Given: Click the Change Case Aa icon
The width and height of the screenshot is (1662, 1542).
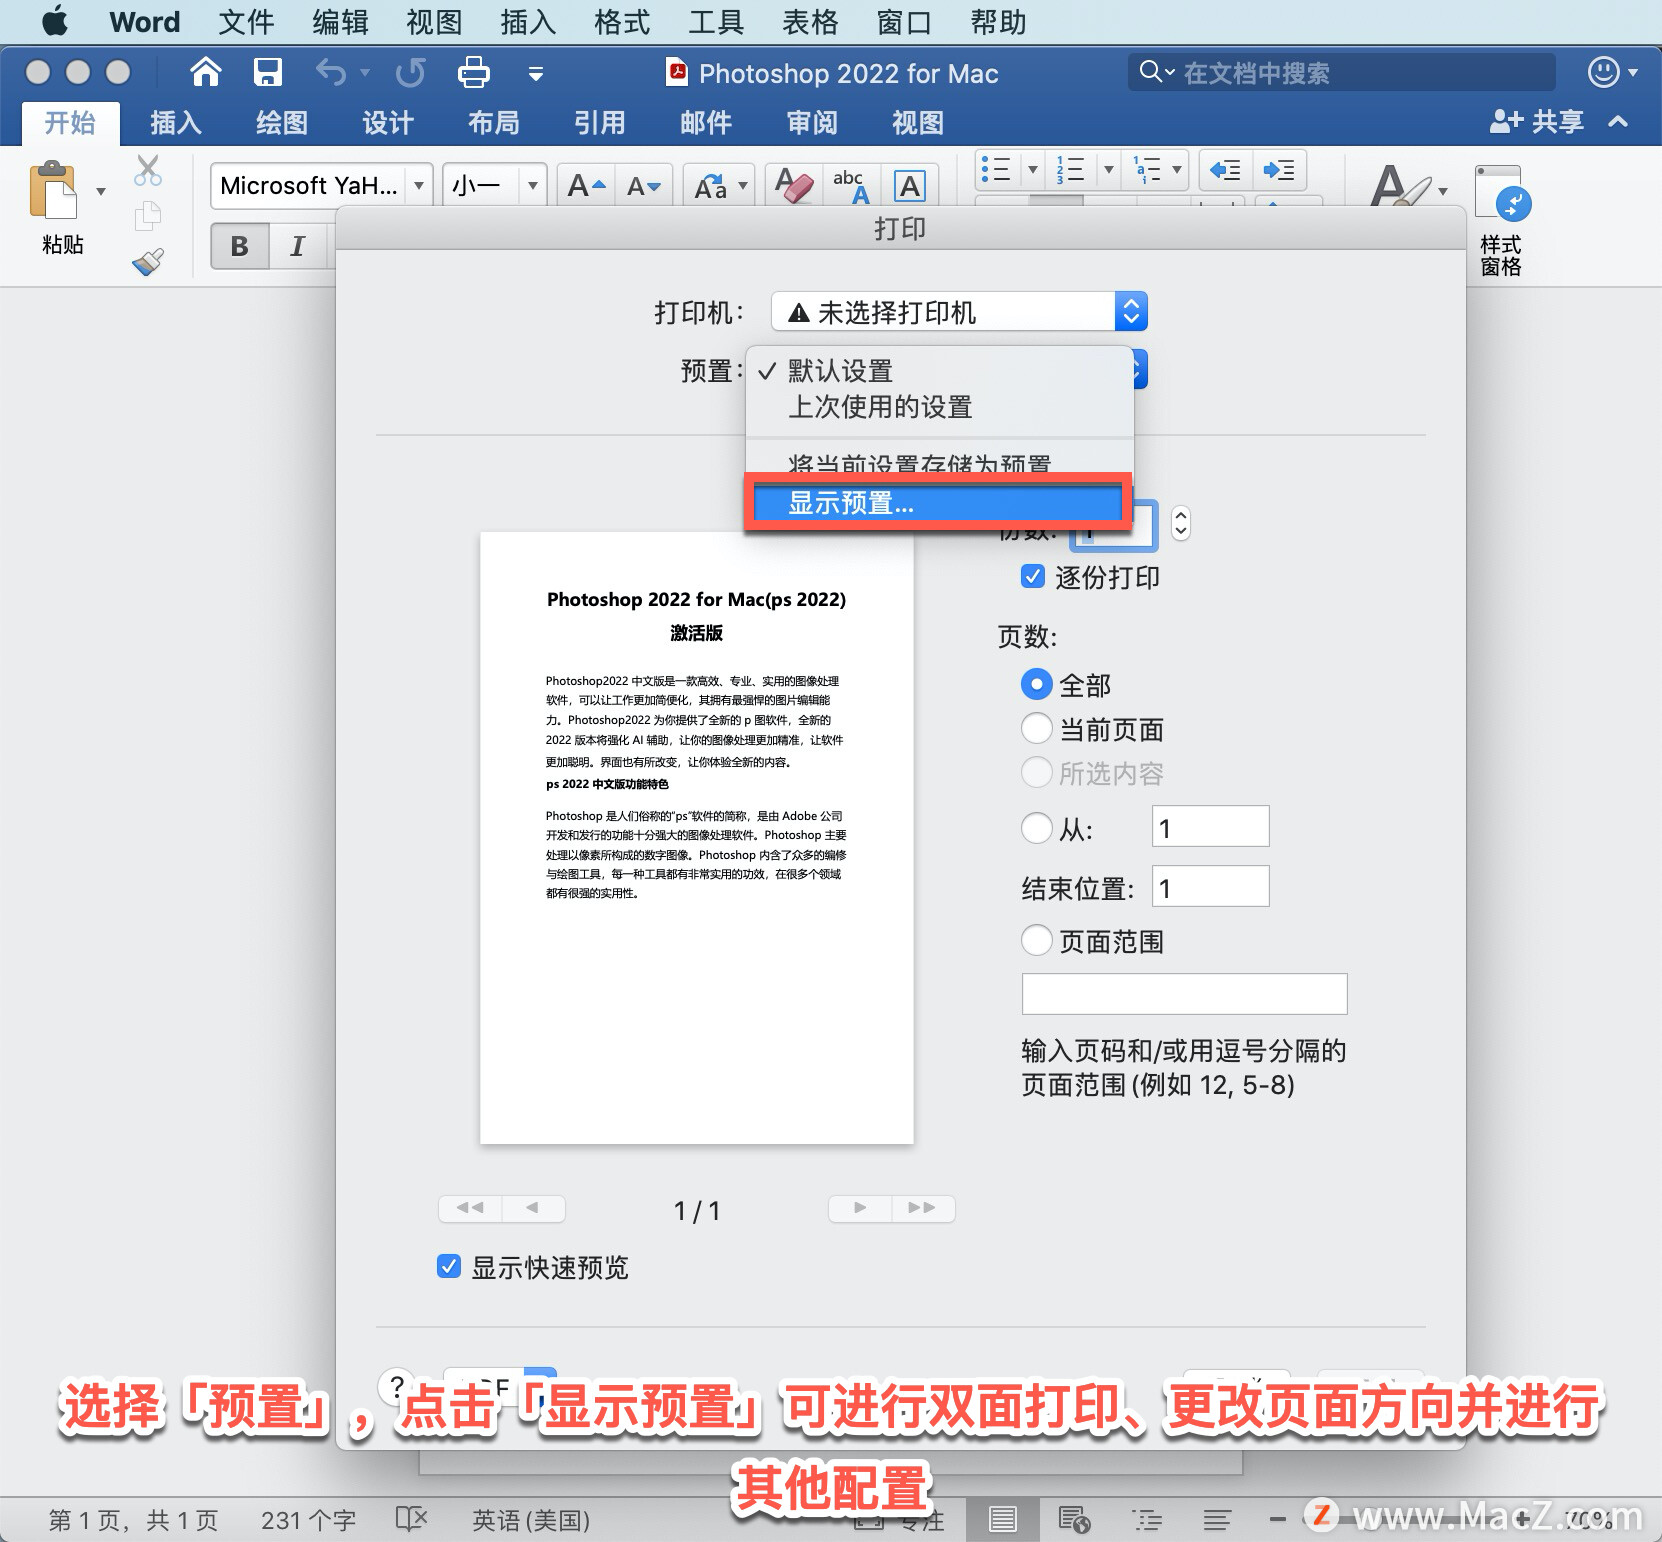Looking at the screenshot, I should click(x=711, y=186).
